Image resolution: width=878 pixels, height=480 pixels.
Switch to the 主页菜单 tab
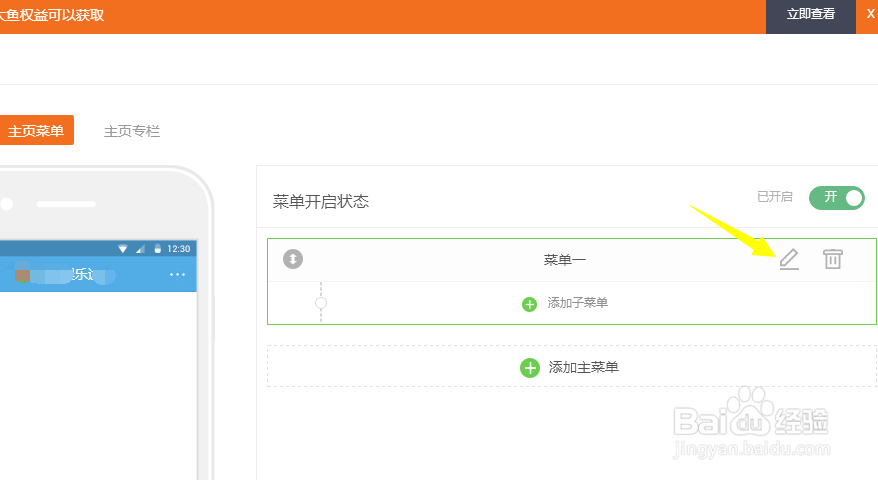pyautogui.click(x=35, y=131)
